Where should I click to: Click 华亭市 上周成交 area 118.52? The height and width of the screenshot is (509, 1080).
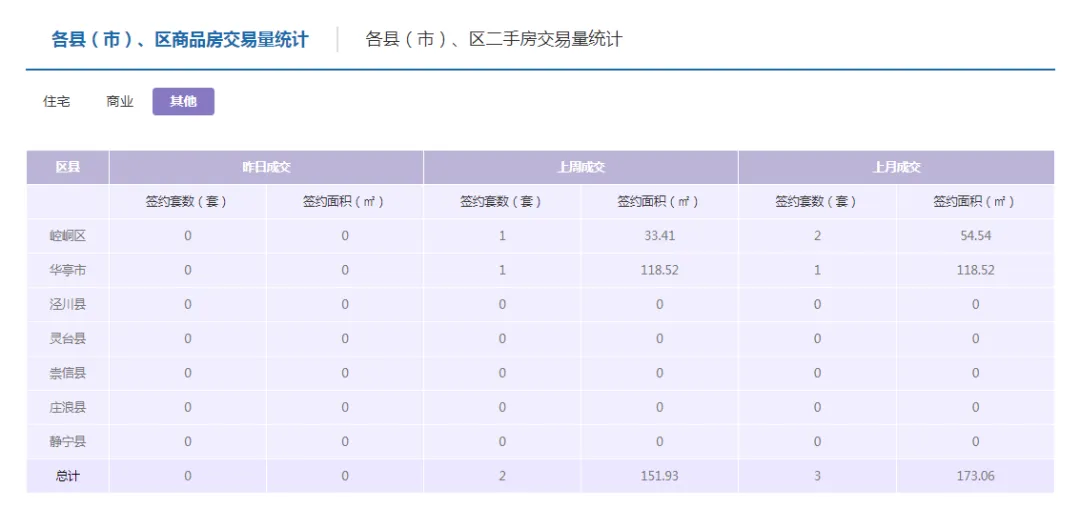(659, 271)
